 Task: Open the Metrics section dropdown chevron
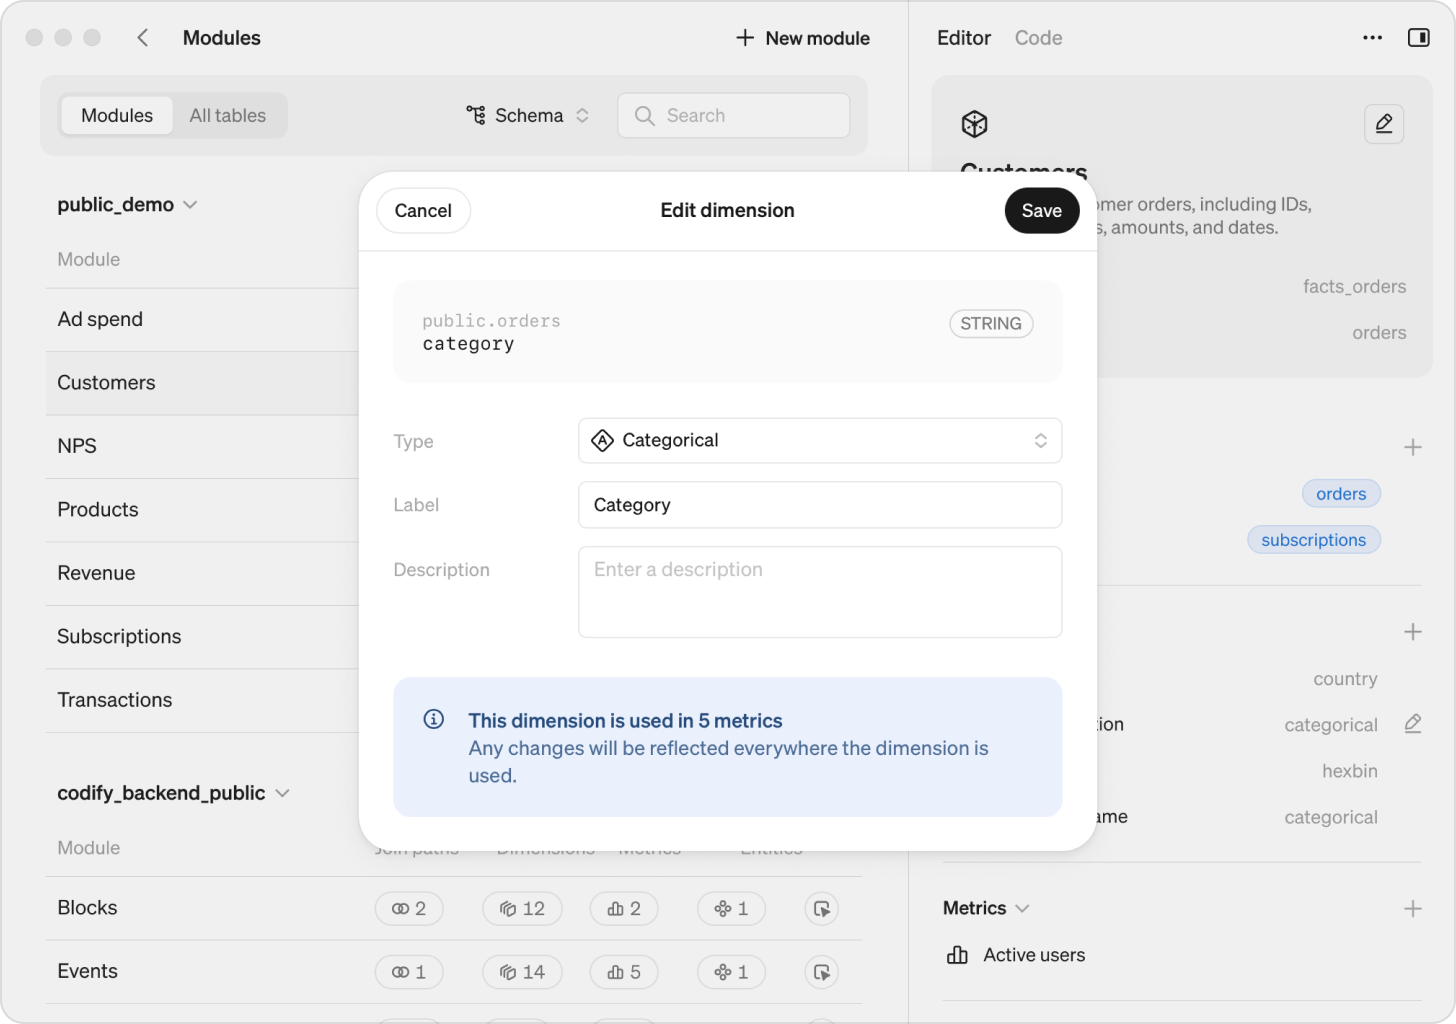(1022, 908)
